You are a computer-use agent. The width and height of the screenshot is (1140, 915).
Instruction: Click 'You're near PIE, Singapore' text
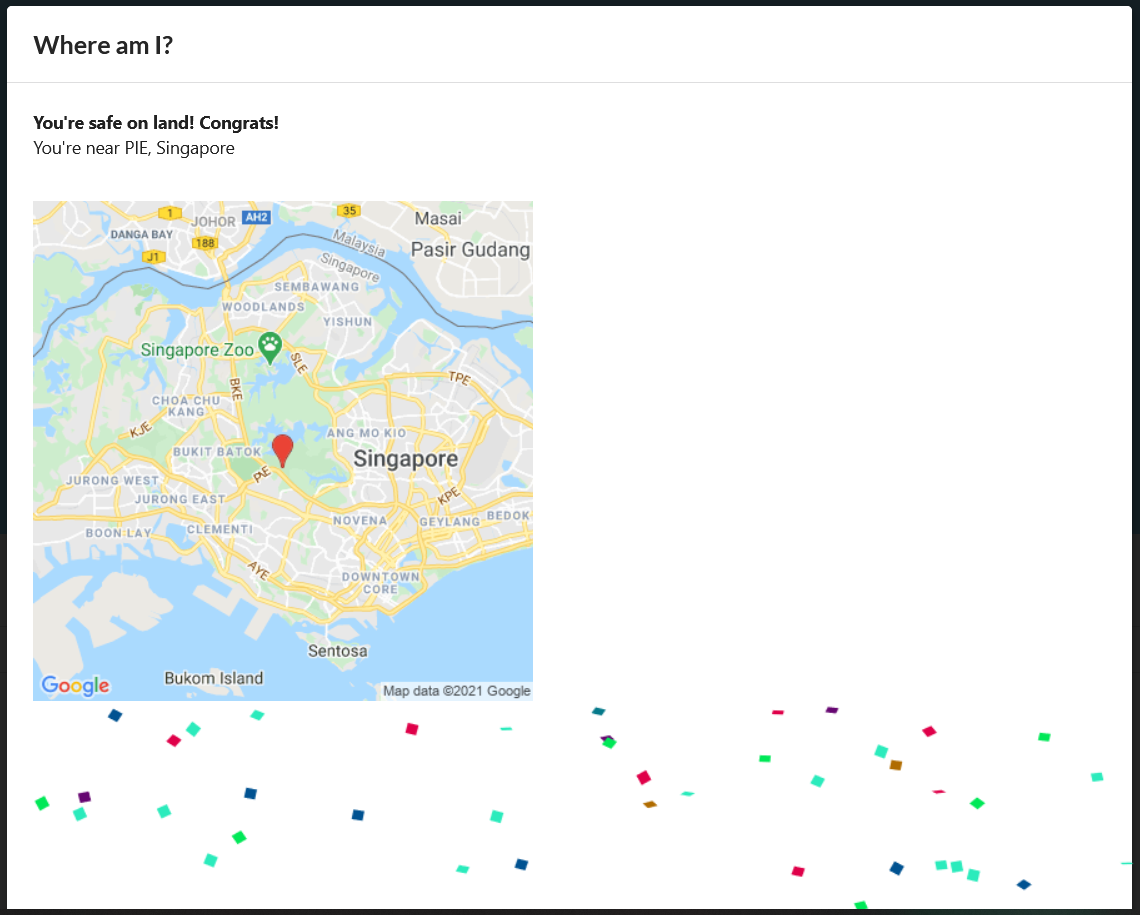[134, 148]
